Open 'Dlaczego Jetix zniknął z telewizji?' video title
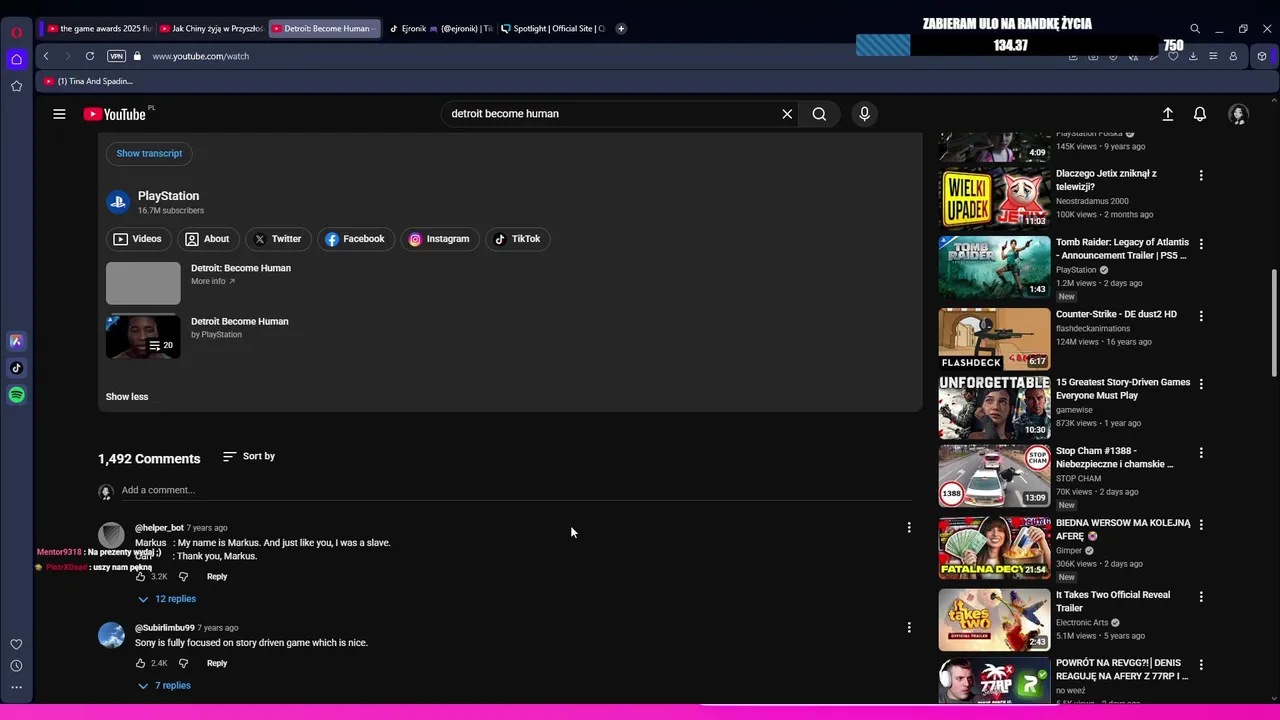 click(x=1106, y=180)
